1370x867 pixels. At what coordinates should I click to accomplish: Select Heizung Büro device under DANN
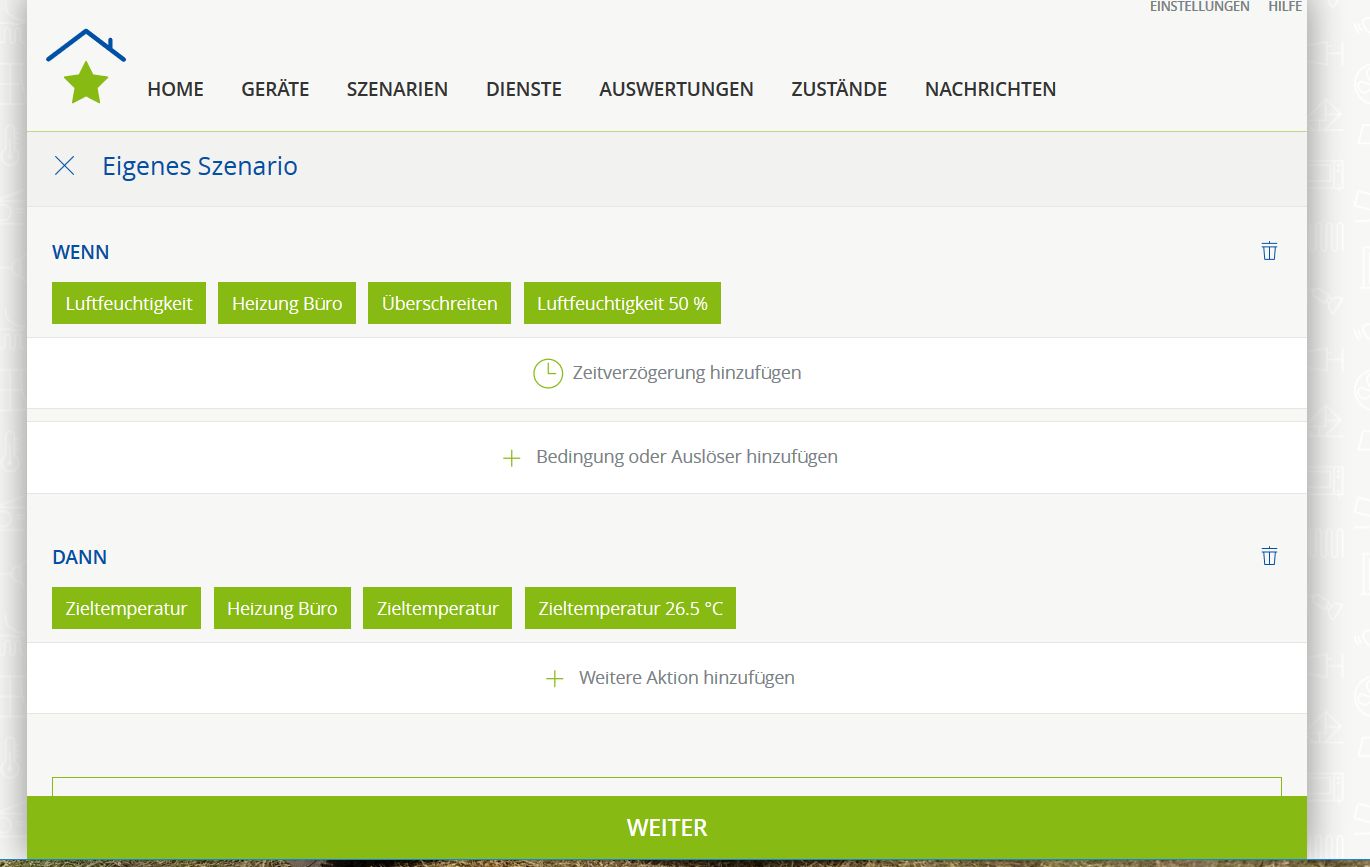click(282, 608)
